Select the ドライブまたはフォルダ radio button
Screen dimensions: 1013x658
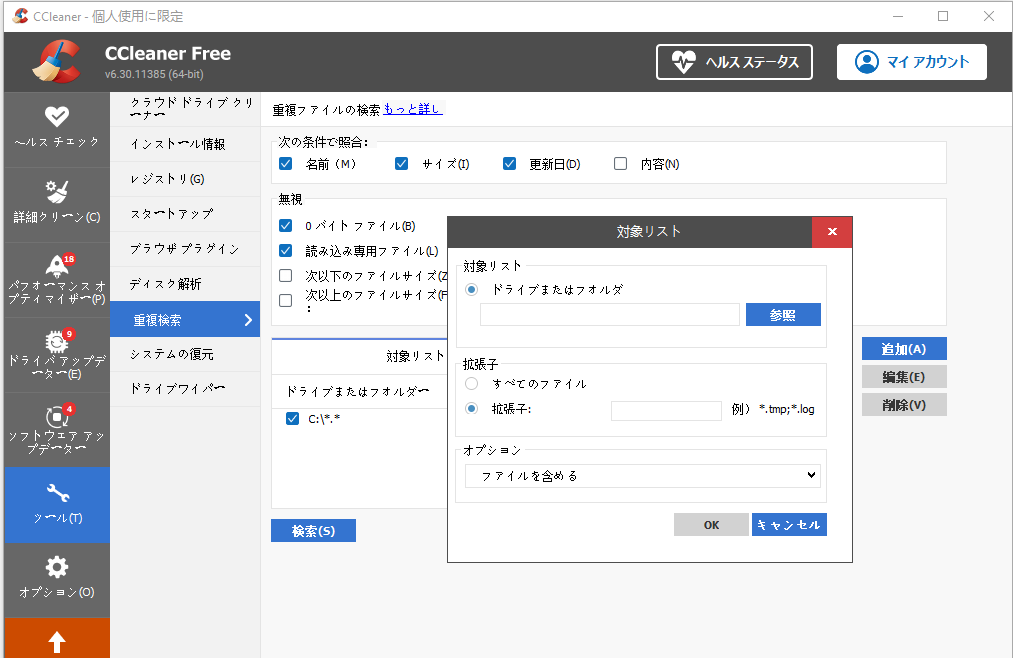coord(472,289)
